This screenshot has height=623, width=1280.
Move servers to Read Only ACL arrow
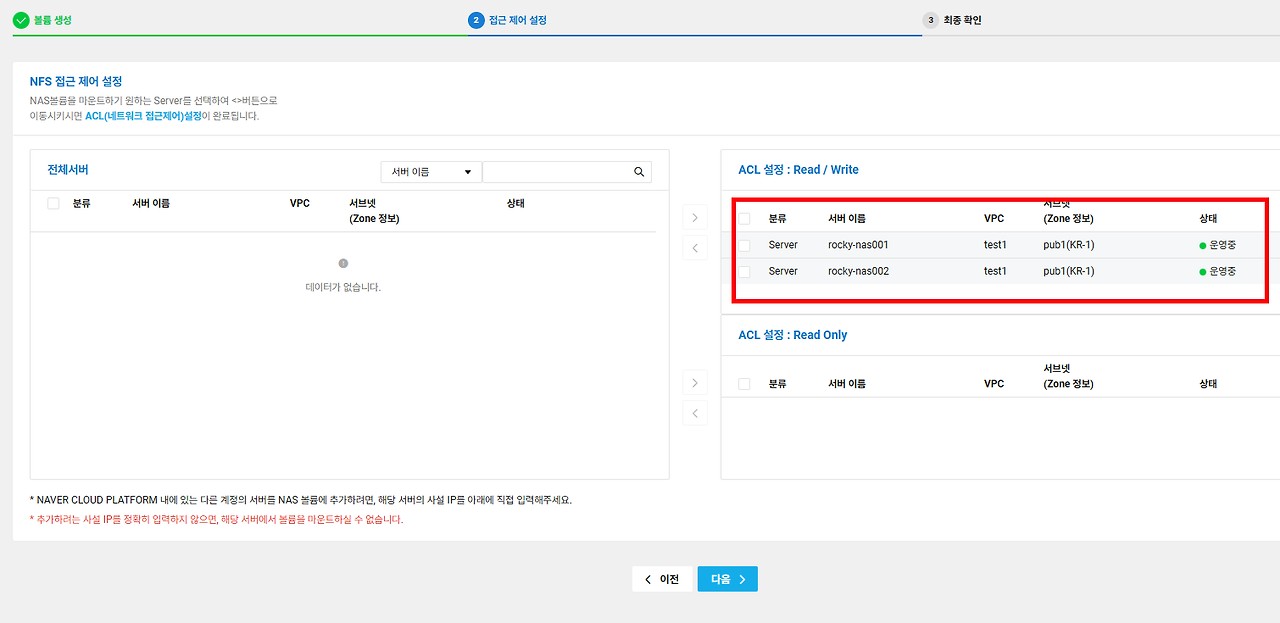tap(694, 382)
